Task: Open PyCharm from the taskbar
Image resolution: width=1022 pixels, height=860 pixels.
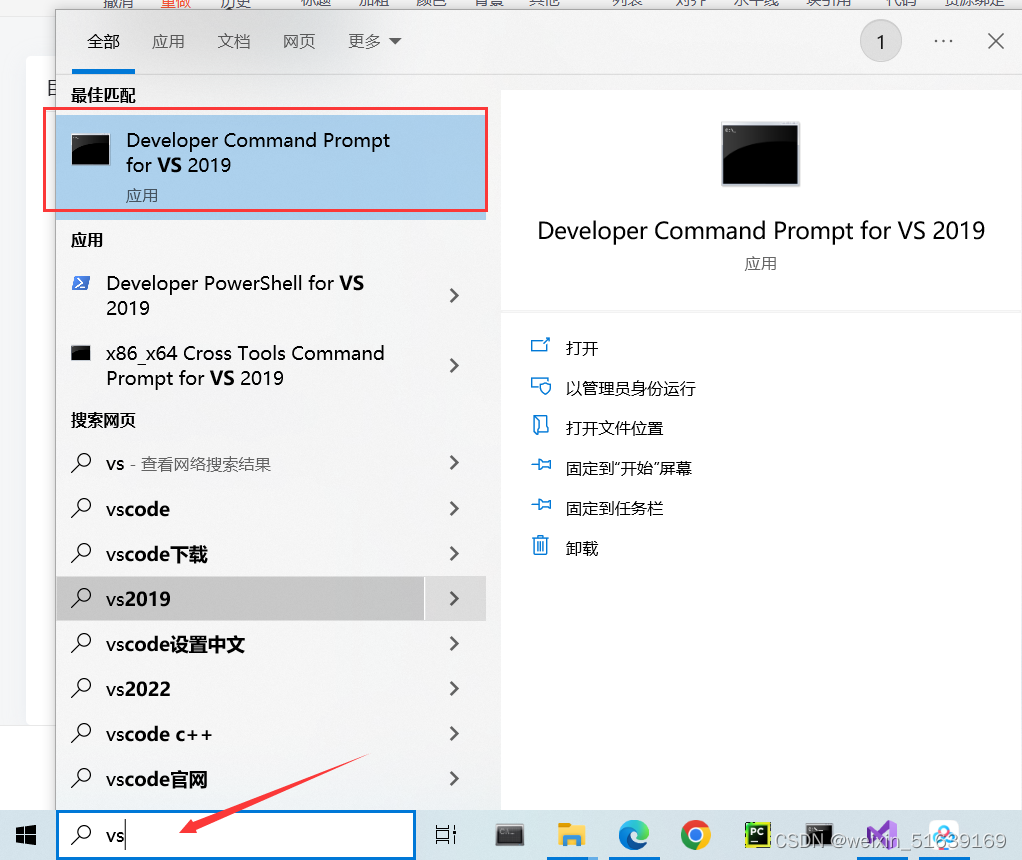Action: pos(757,834)
